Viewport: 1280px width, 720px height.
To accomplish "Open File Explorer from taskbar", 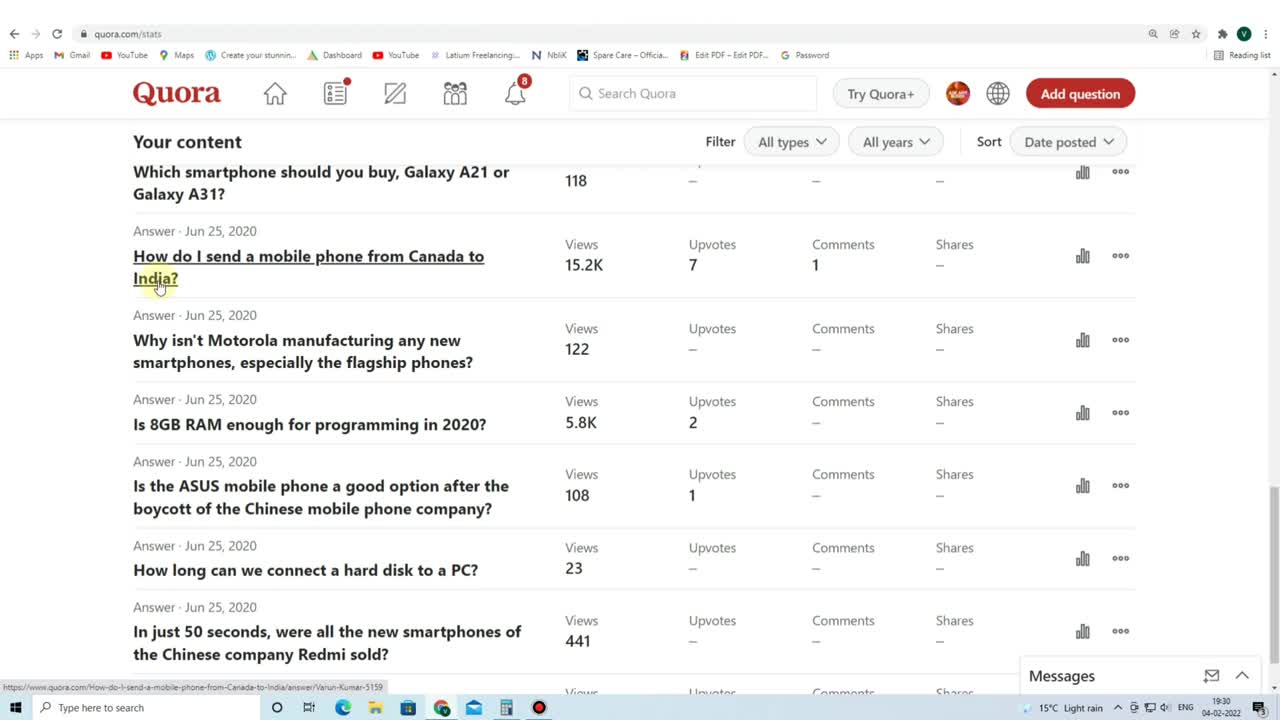I will pos(375,707).
